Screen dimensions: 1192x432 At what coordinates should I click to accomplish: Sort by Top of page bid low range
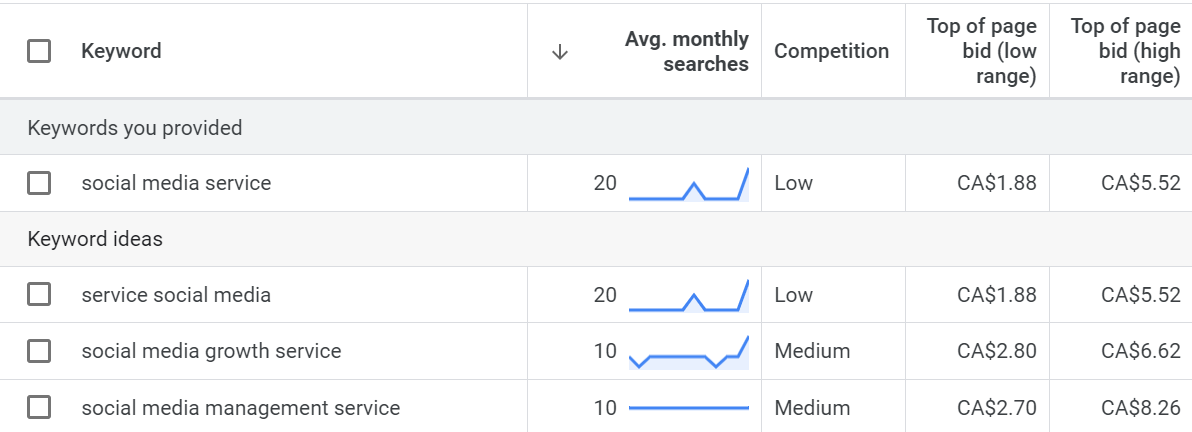pos(981,51)
